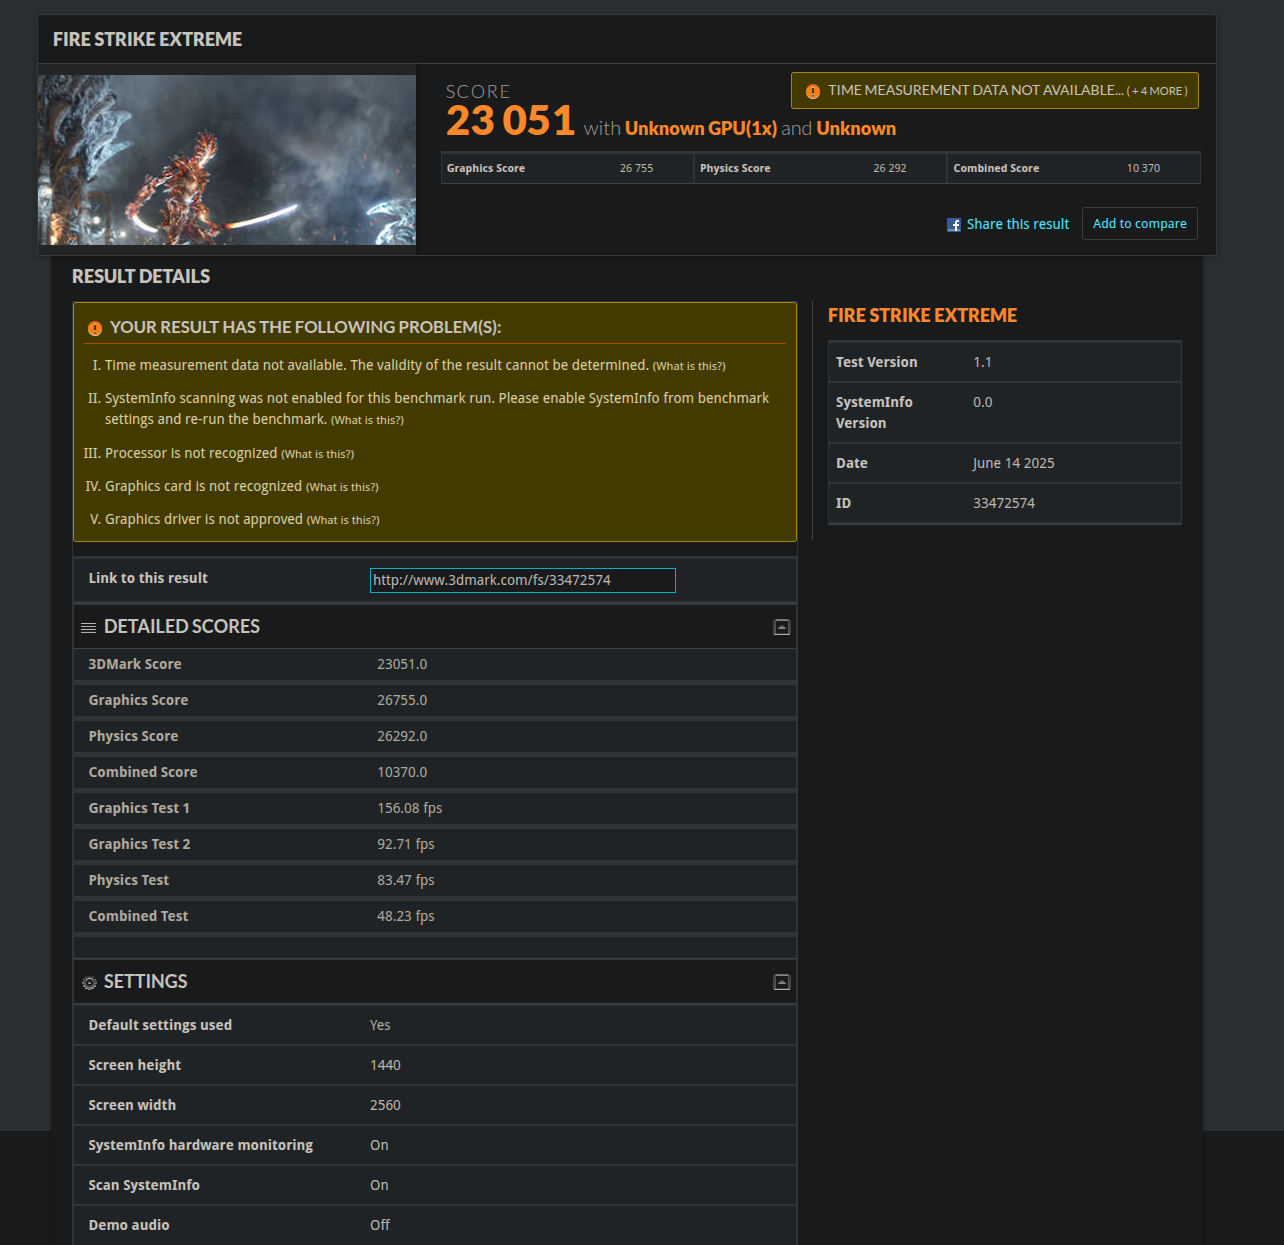Click the SystemInfo Version value 0.0
The width and height of the screenshot is (1284, 1245).
click(x=983, y=402)
